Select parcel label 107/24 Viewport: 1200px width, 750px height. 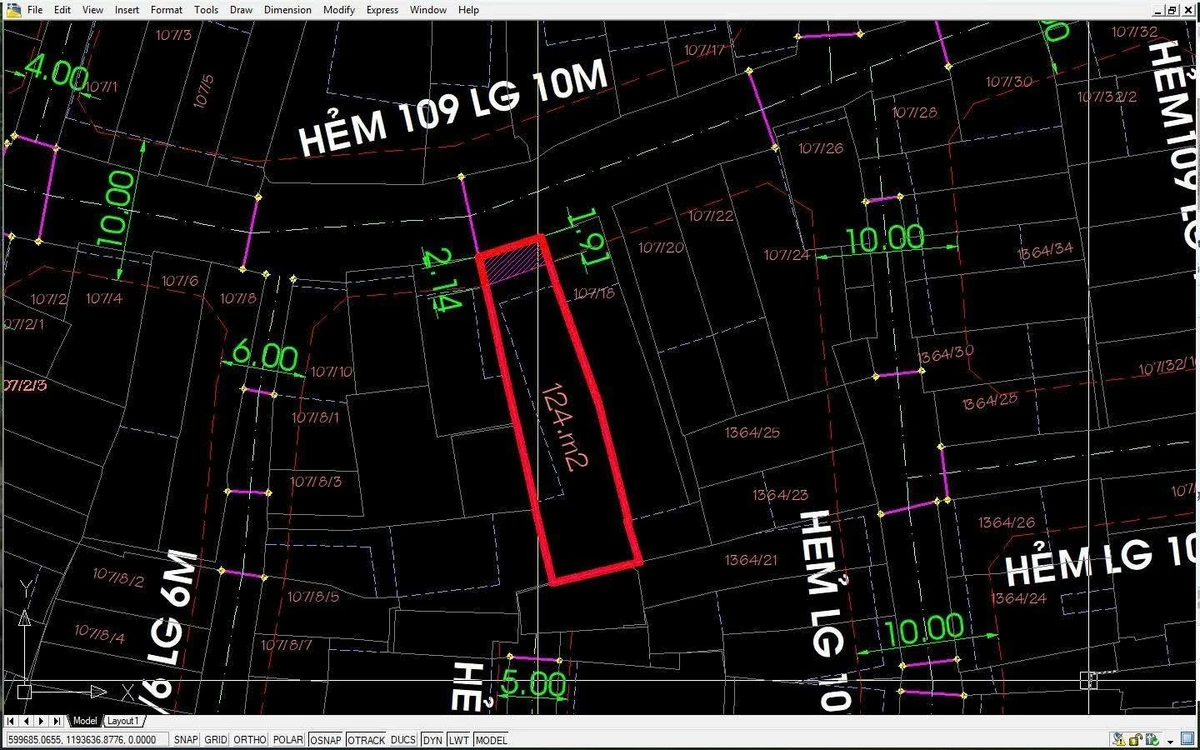(x=787, y=255)
